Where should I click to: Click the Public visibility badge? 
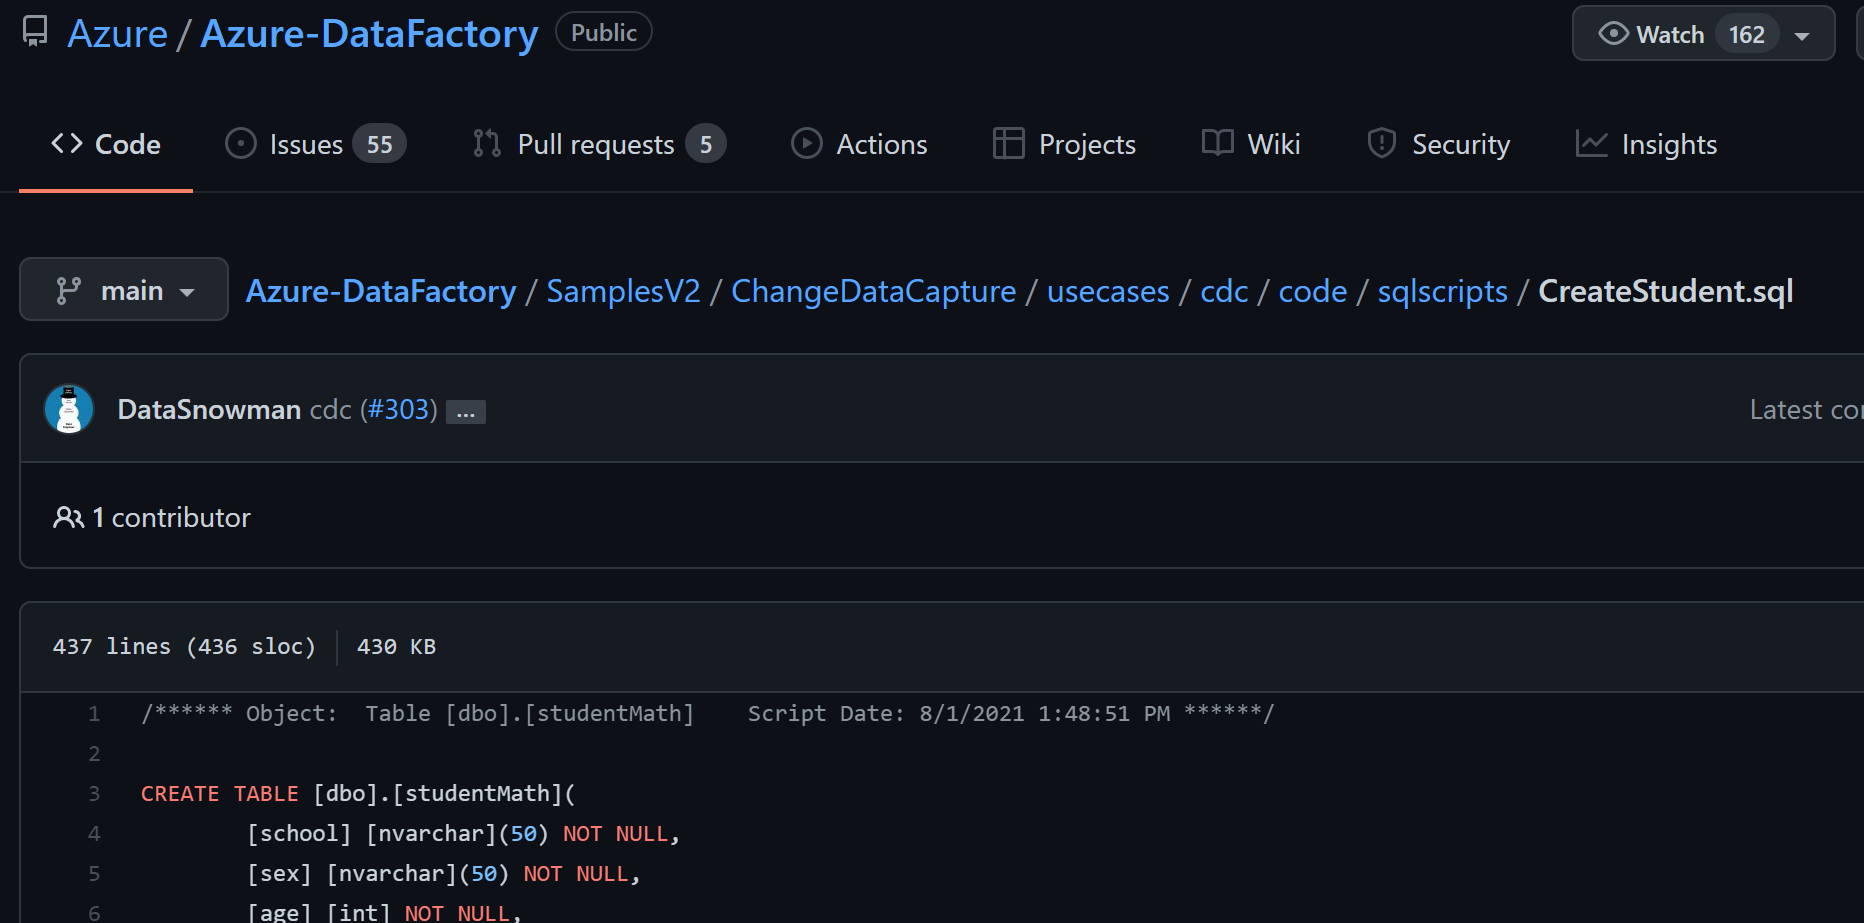[604, 32]
